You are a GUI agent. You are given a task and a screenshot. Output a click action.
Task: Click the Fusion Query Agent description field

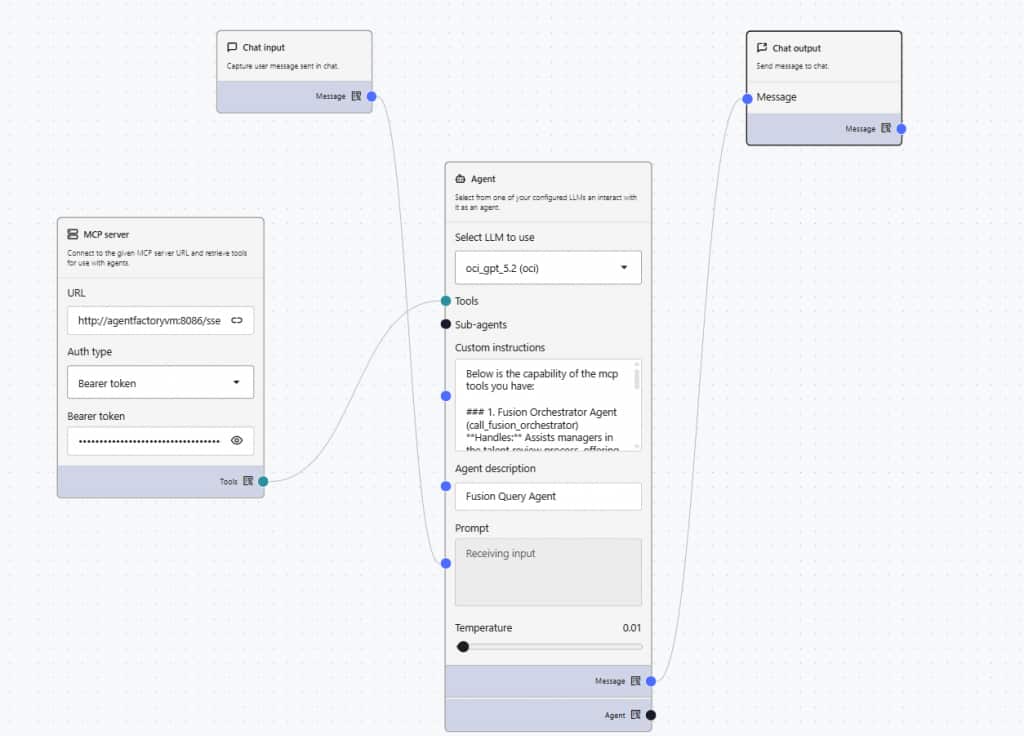tap(548, 496)
